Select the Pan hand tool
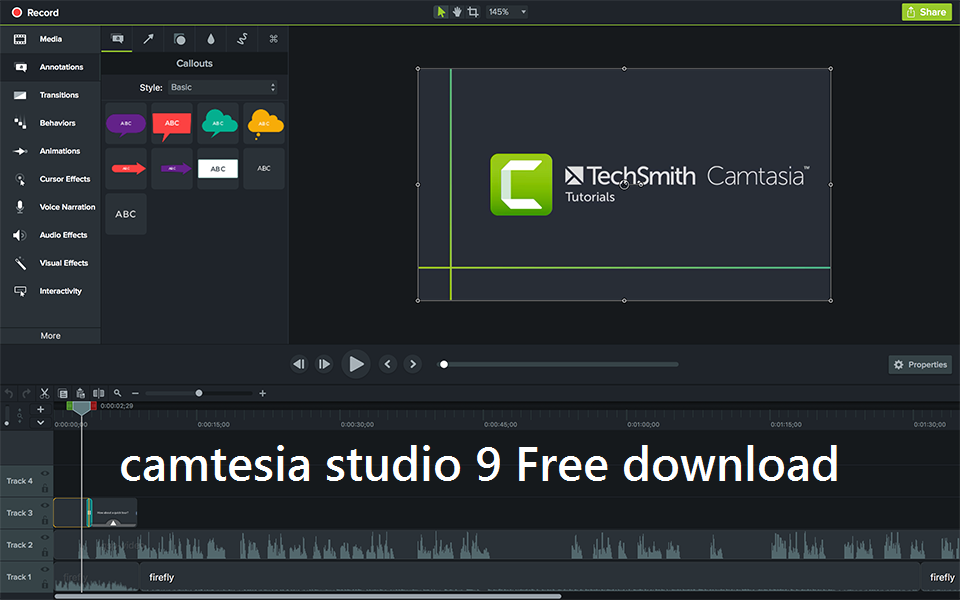This screenshot has width=960, height=600. pyautogui.click(x=457, y=12)
